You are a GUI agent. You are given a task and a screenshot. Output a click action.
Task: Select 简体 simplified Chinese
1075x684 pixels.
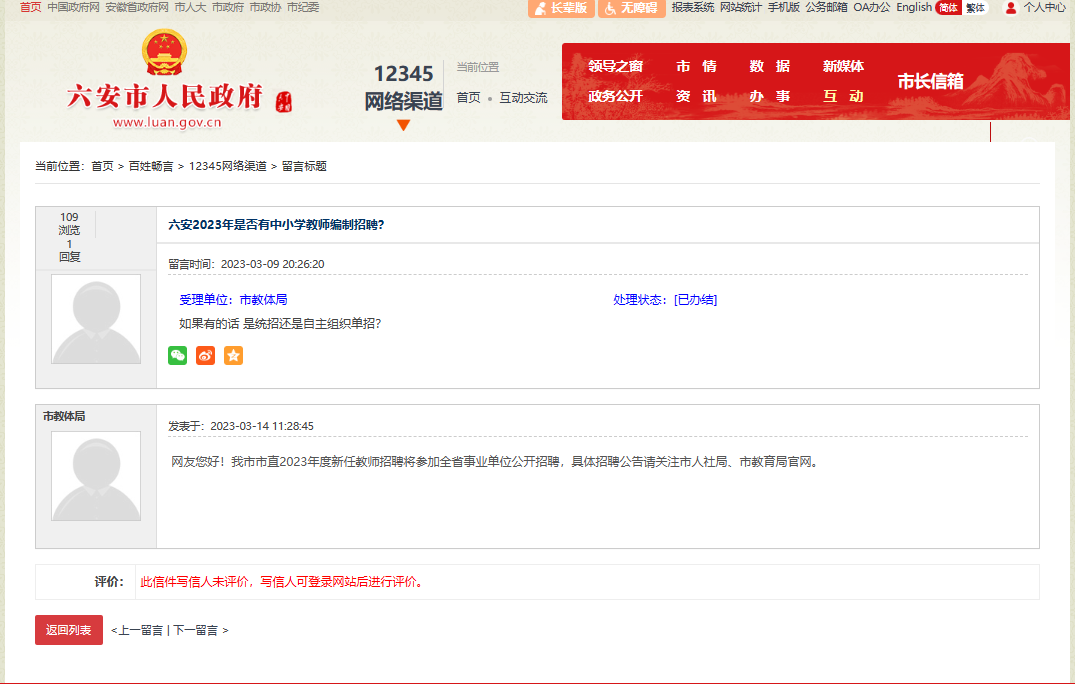coord(948,8)
